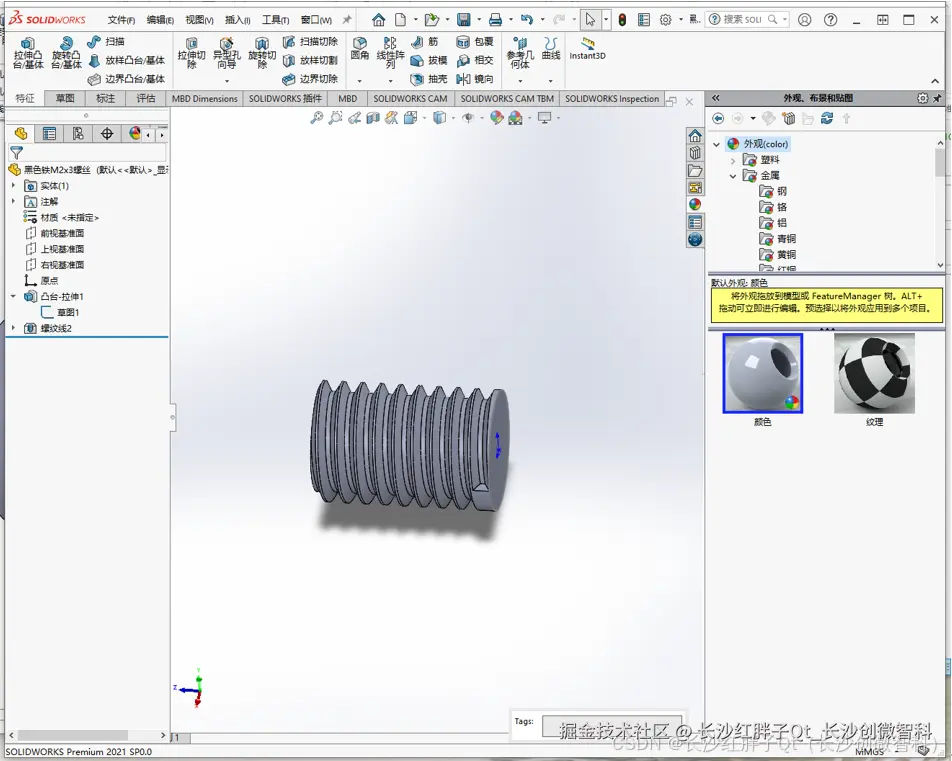The image size is (952, 761).
Task: Click the refresh icon in the appearances panel
Action: (x=827, y=118)
